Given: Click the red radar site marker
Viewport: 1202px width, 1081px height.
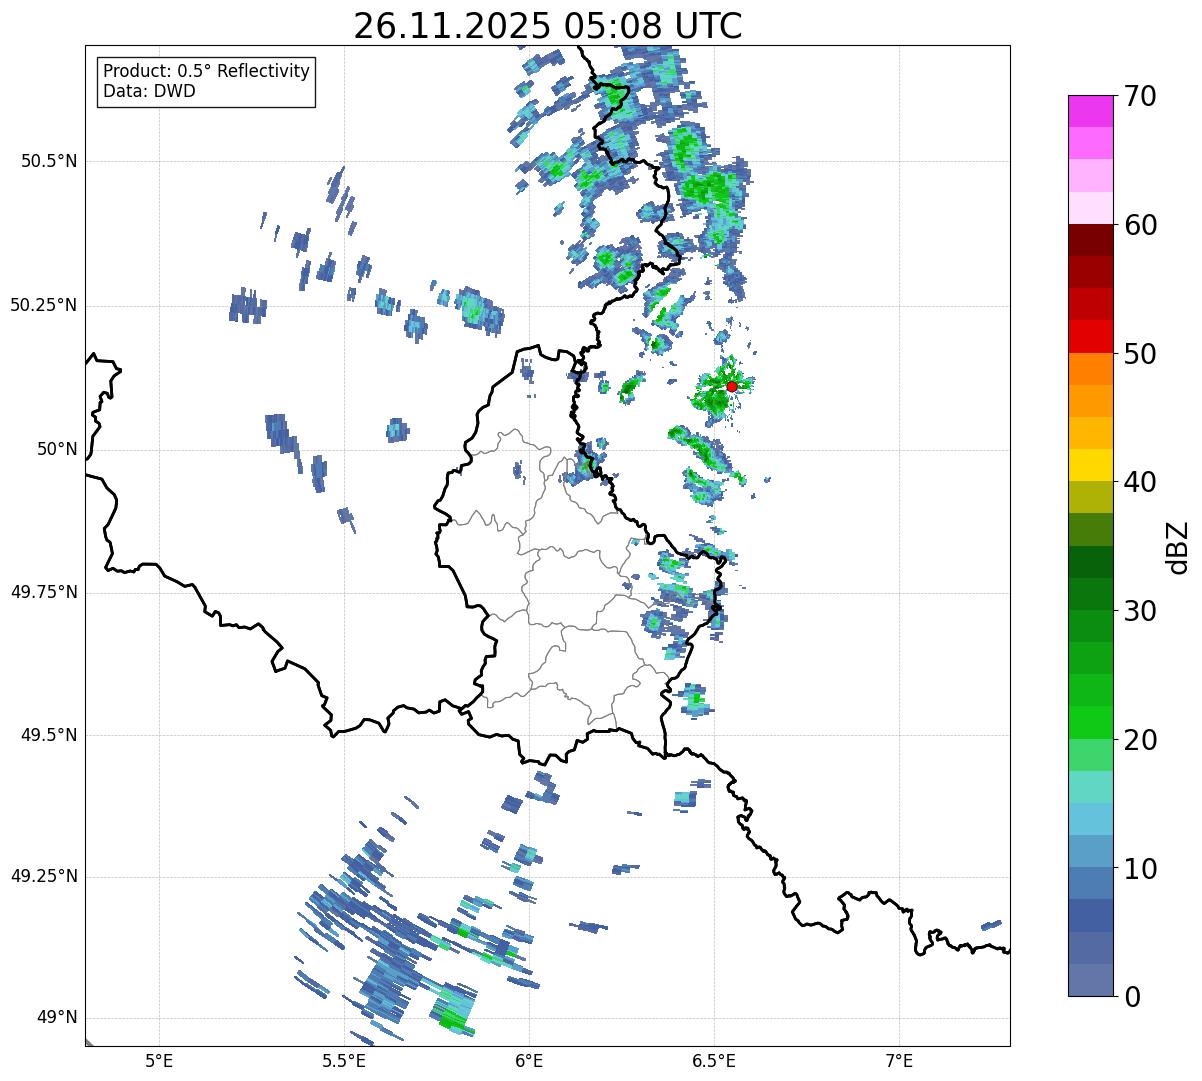Looking at the screenshot, I should (x=732, y=386).
